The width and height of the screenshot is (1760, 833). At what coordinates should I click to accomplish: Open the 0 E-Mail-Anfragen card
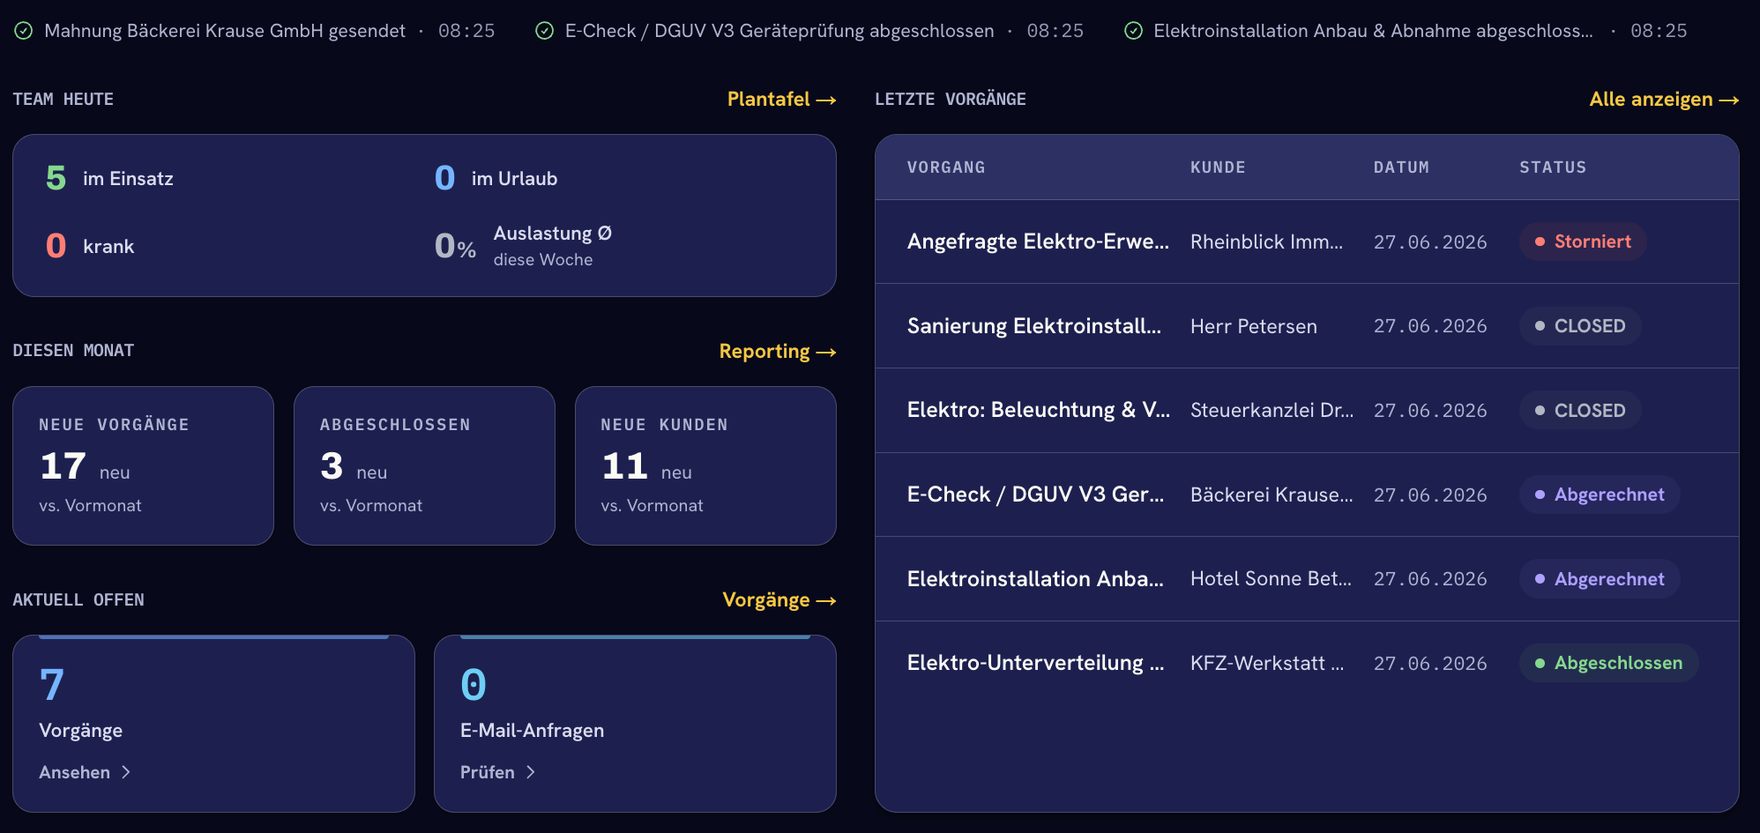point(635,723)
